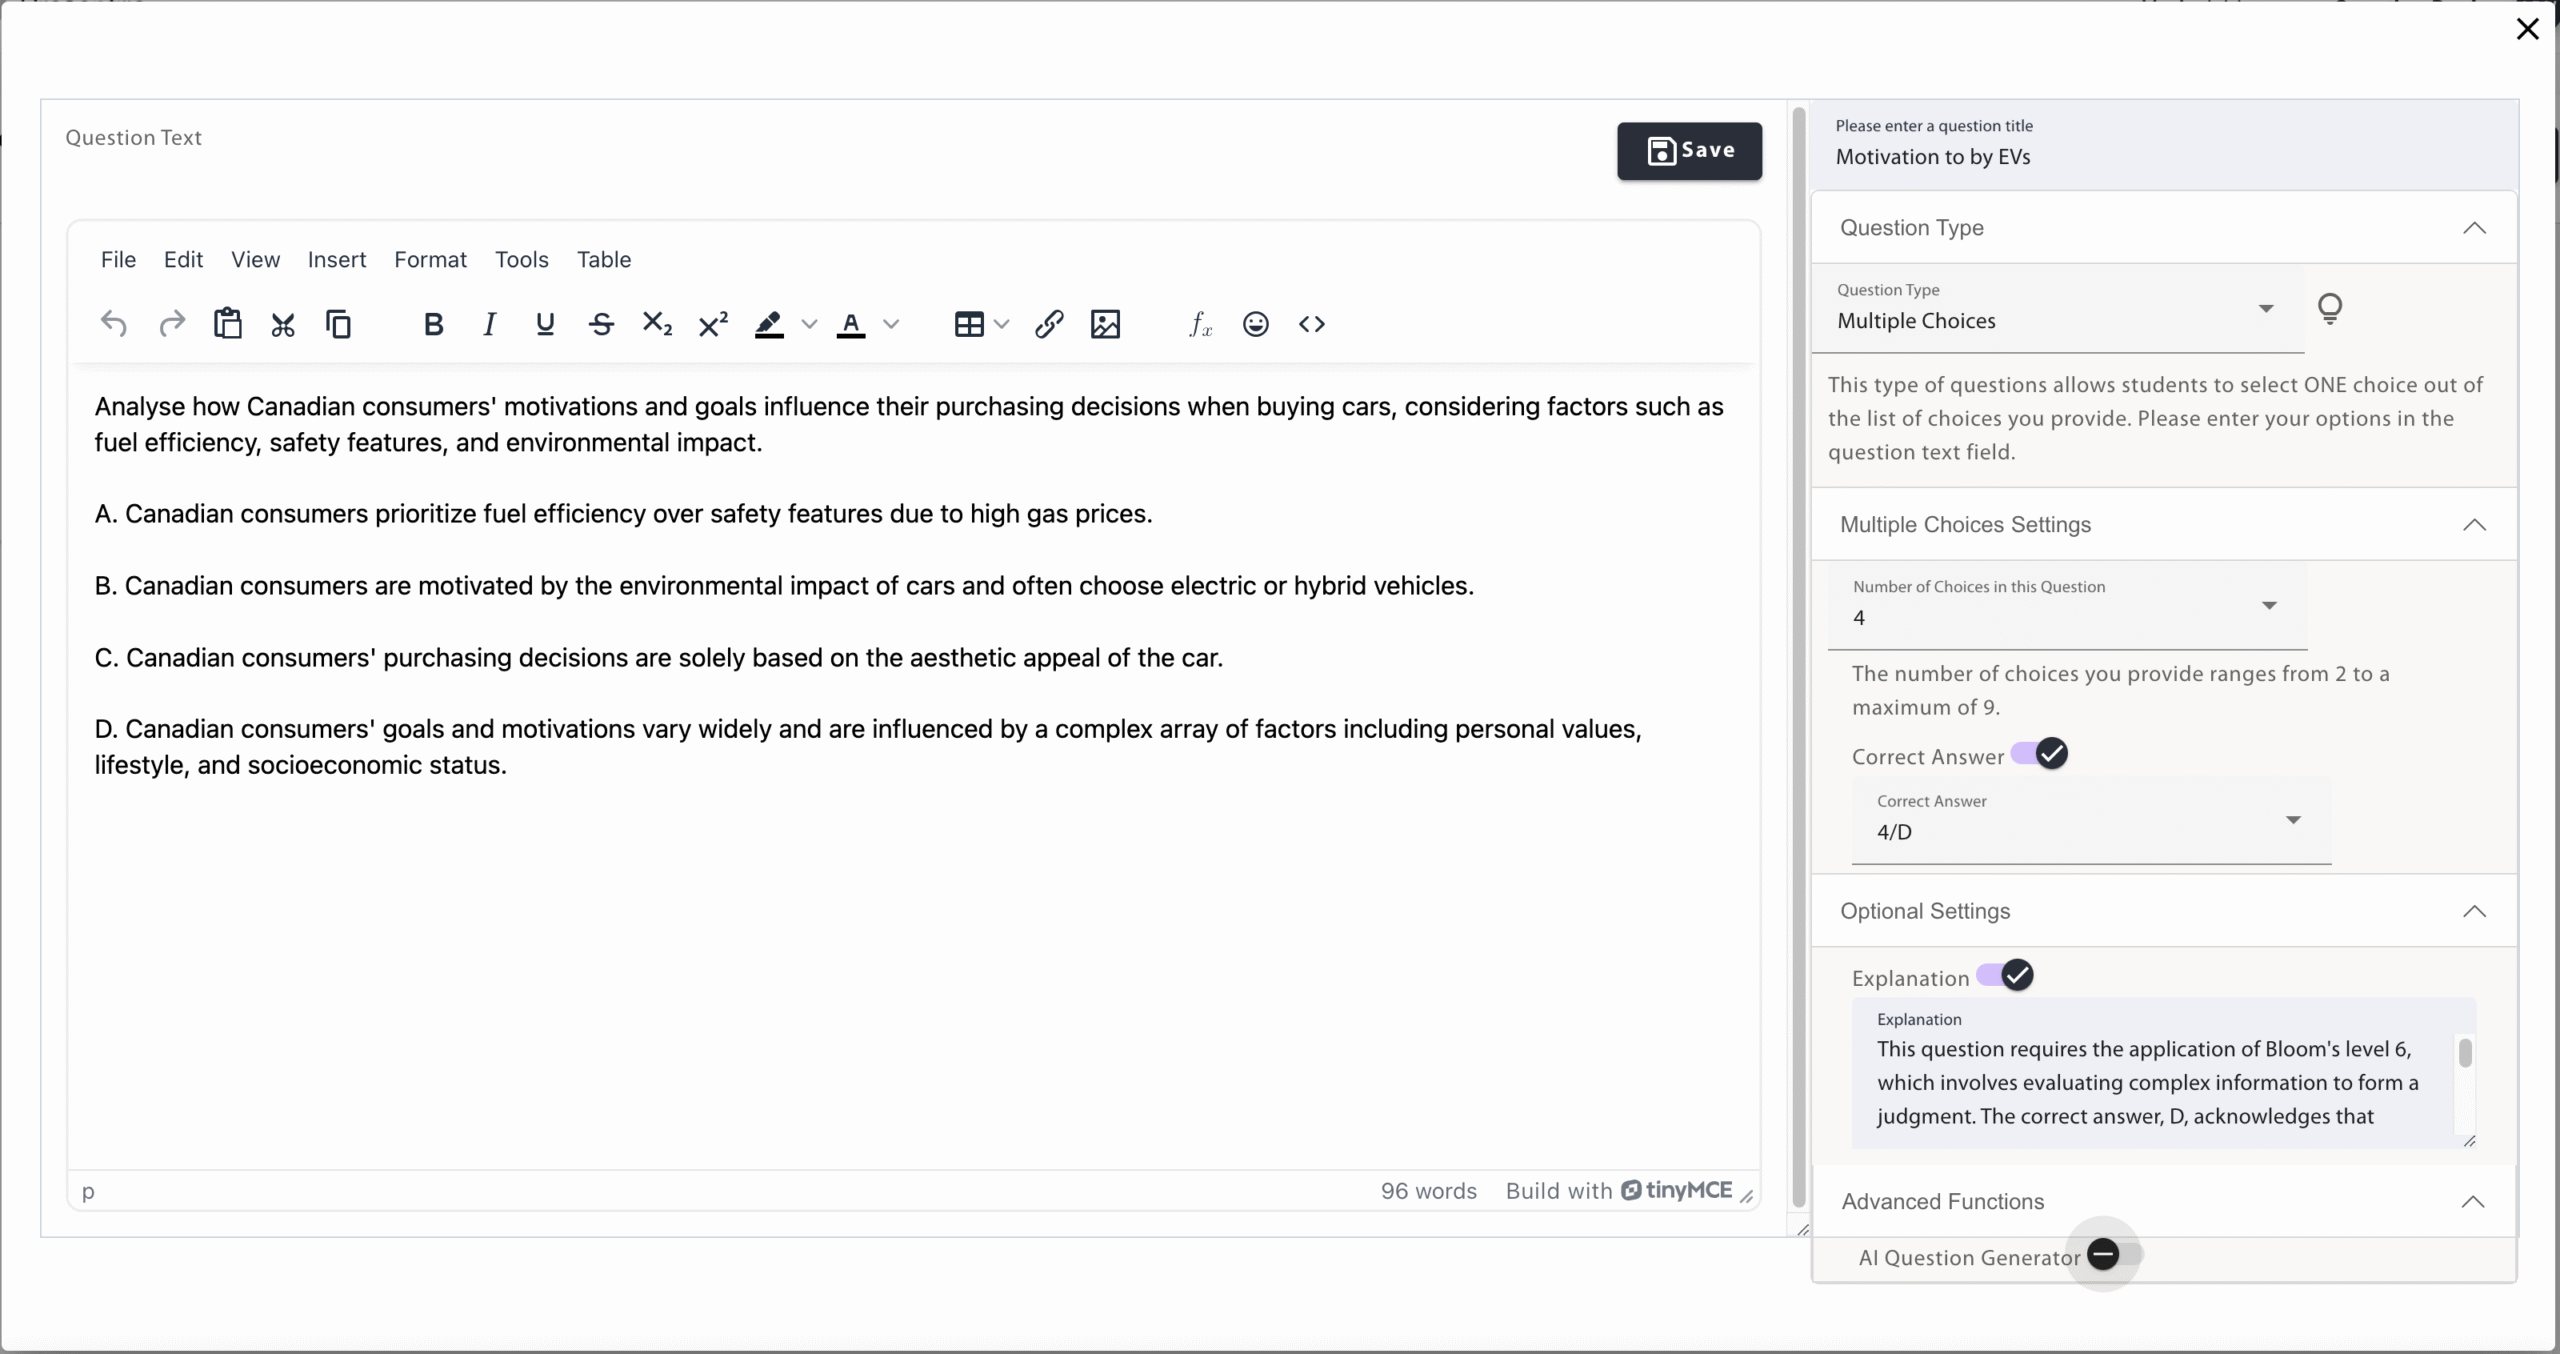The width and height of the screenshot is (2560, 1354).
Task: Collapse the Optional Settings section
Action: point(2473,911)
